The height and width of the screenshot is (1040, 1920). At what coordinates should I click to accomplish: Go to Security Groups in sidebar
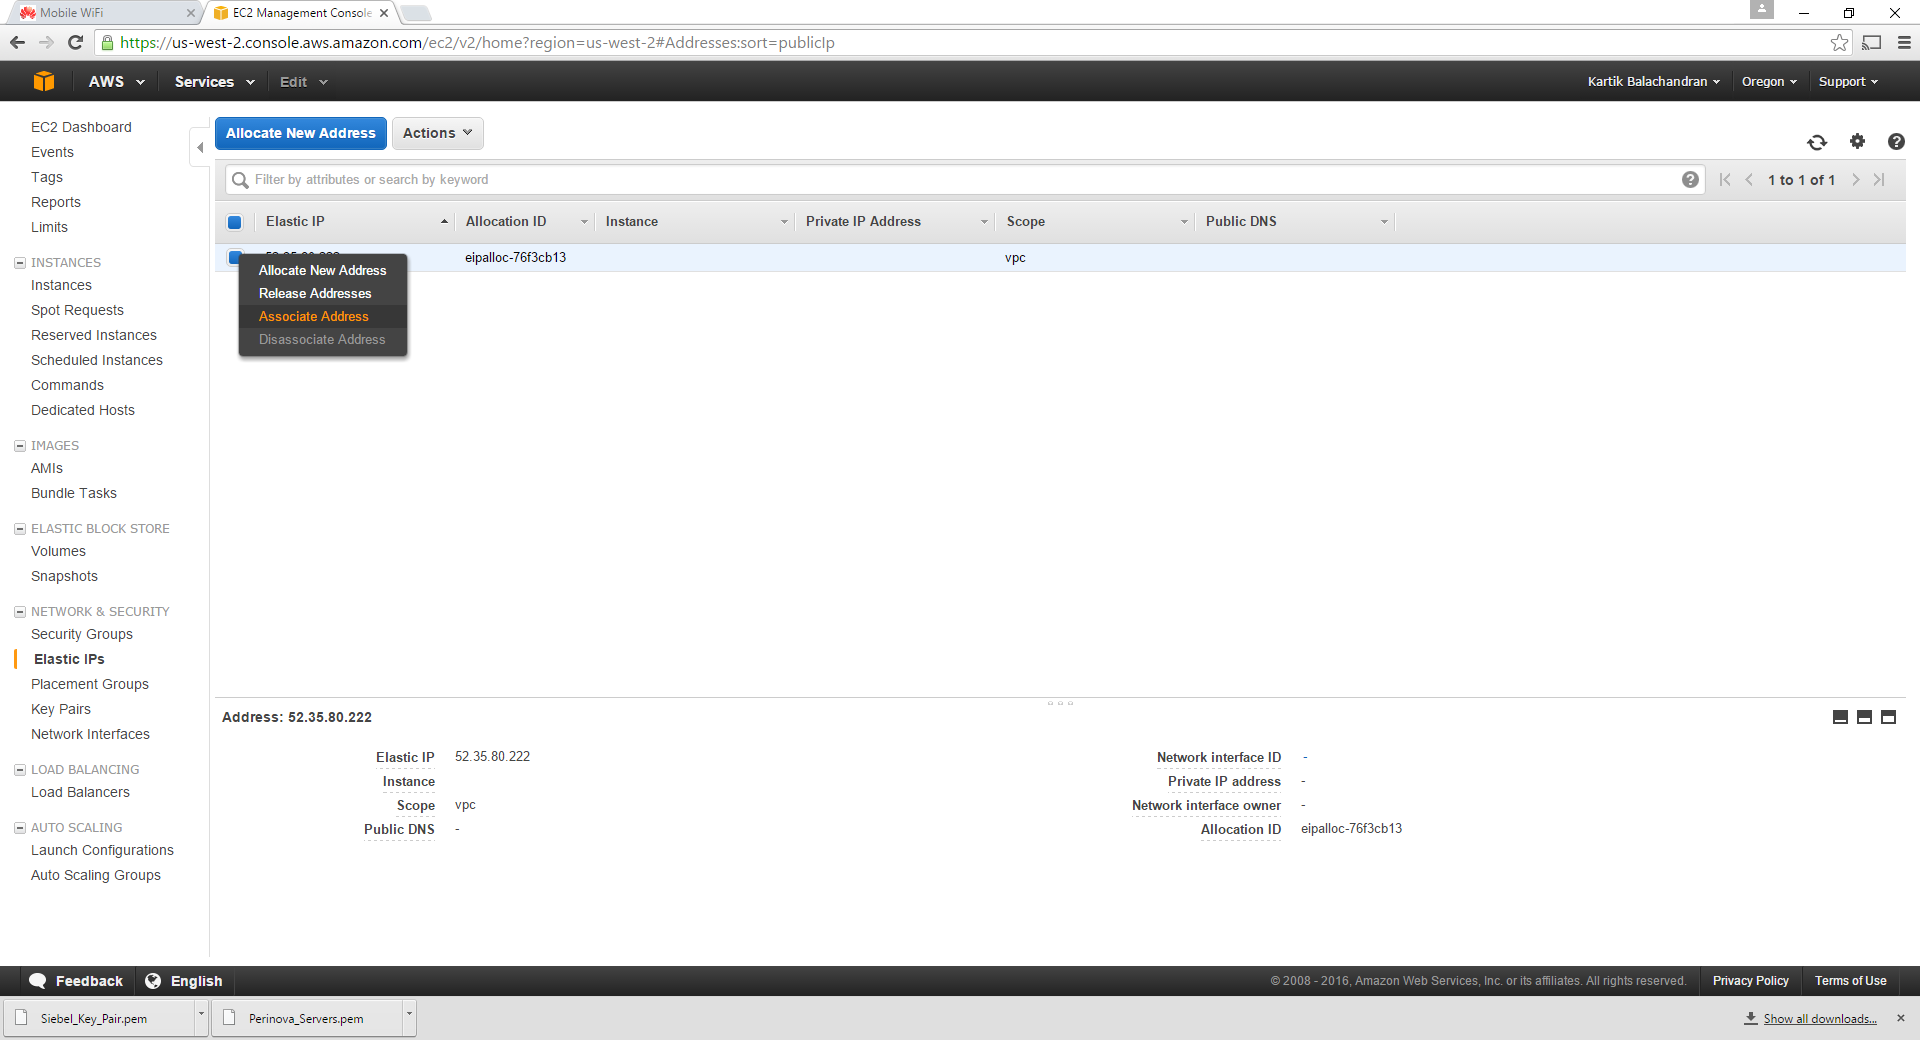tap(82, 634)
